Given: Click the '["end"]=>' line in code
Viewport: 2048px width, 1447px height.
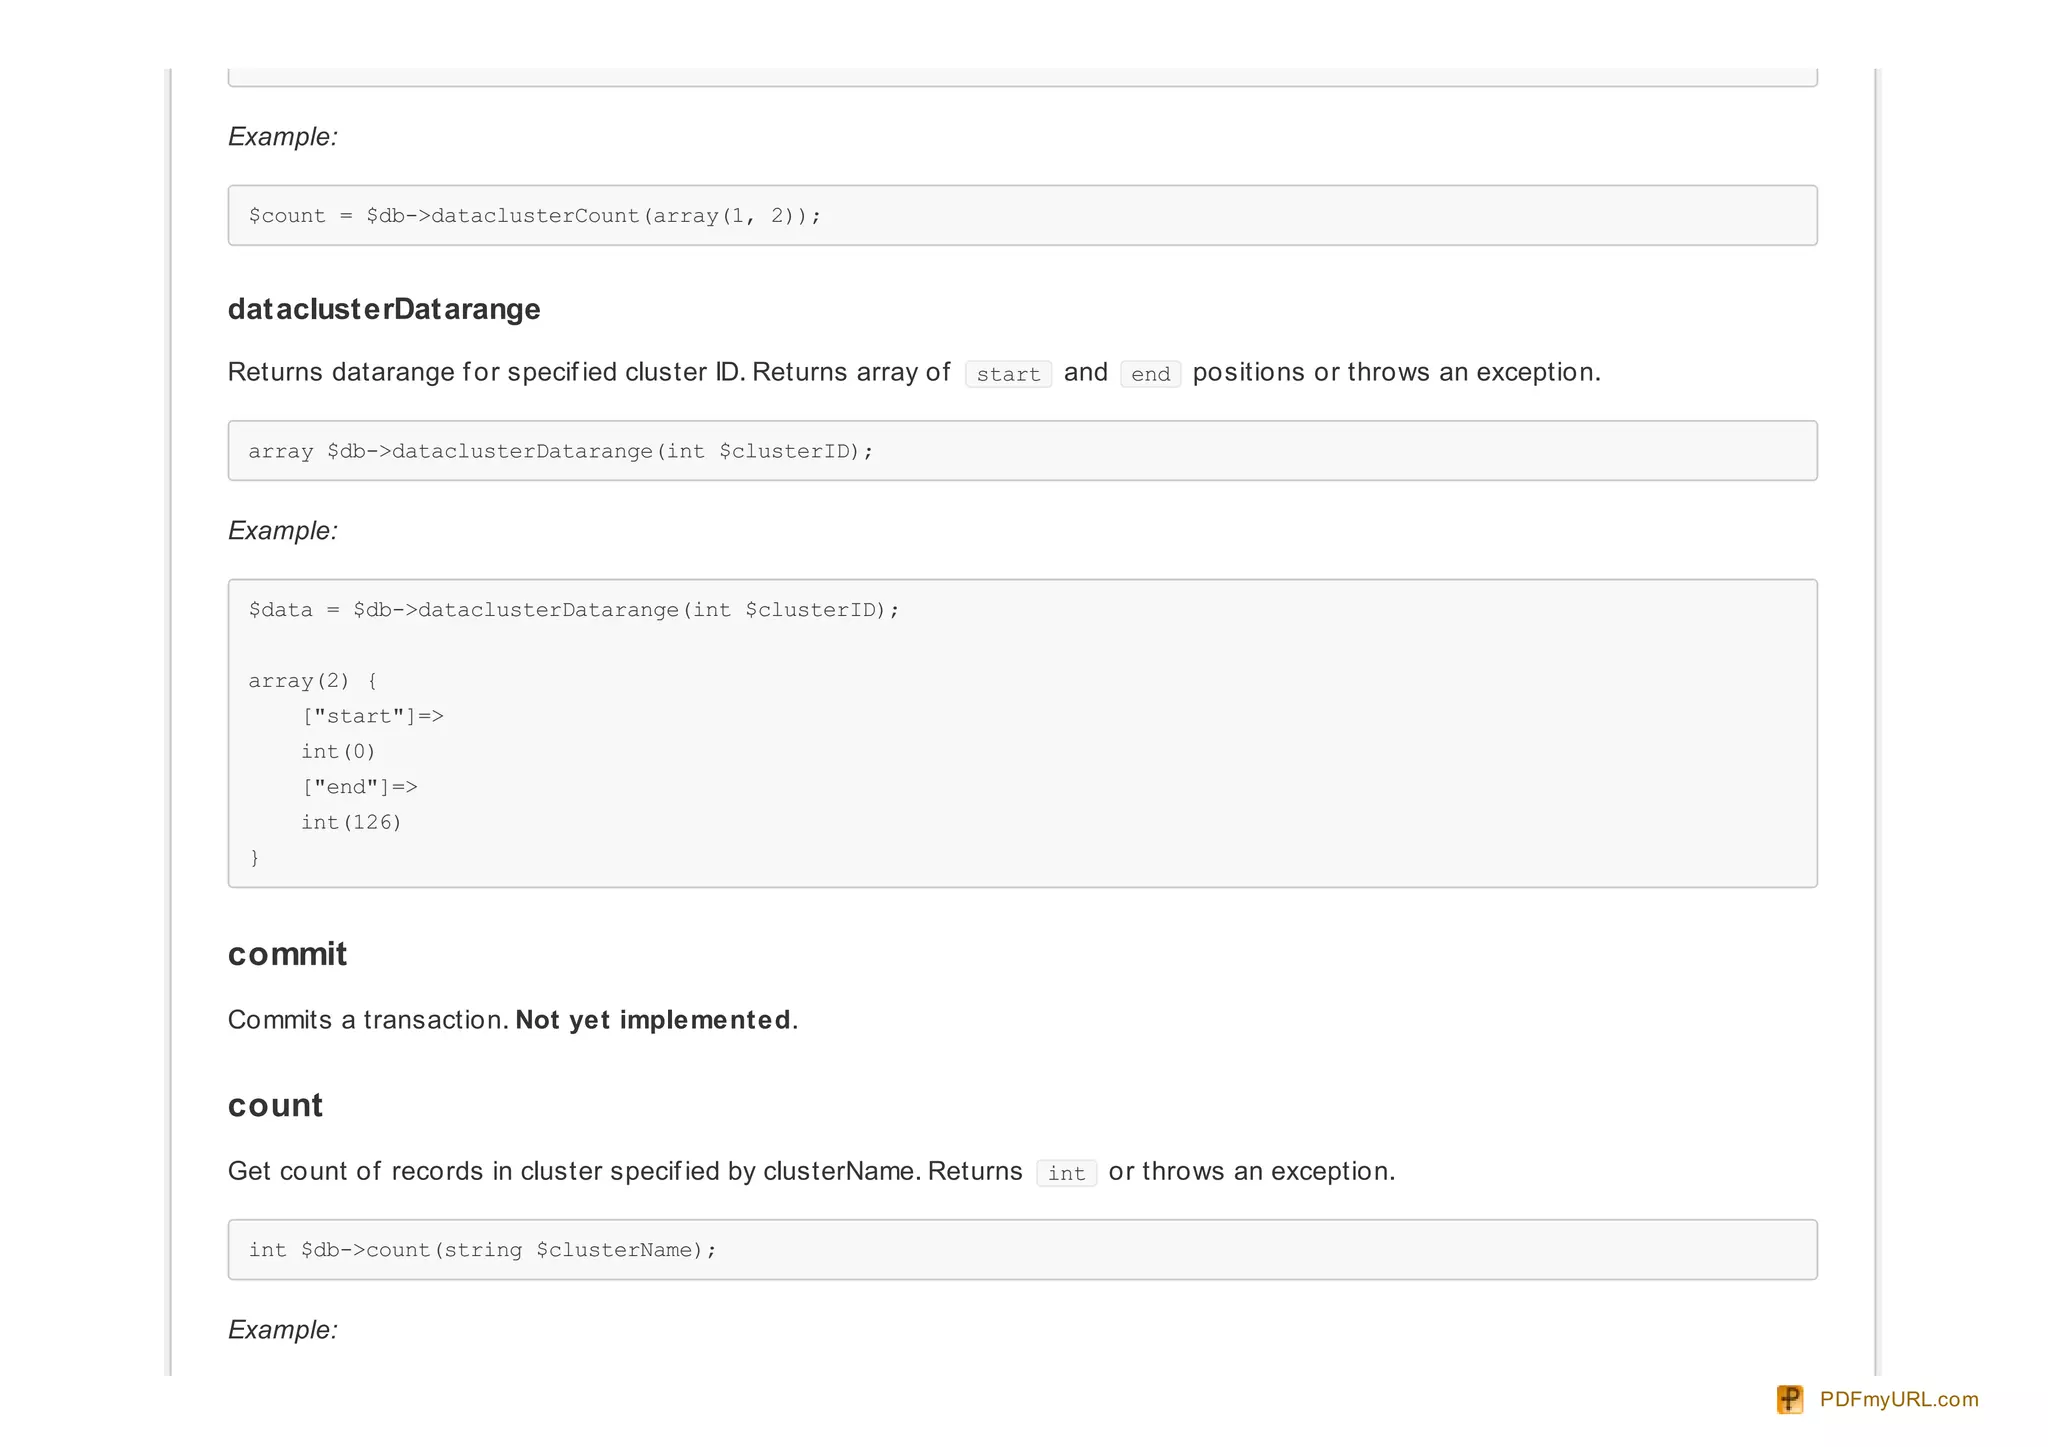Looking at the screenshot, I should [x=360, y=787].
